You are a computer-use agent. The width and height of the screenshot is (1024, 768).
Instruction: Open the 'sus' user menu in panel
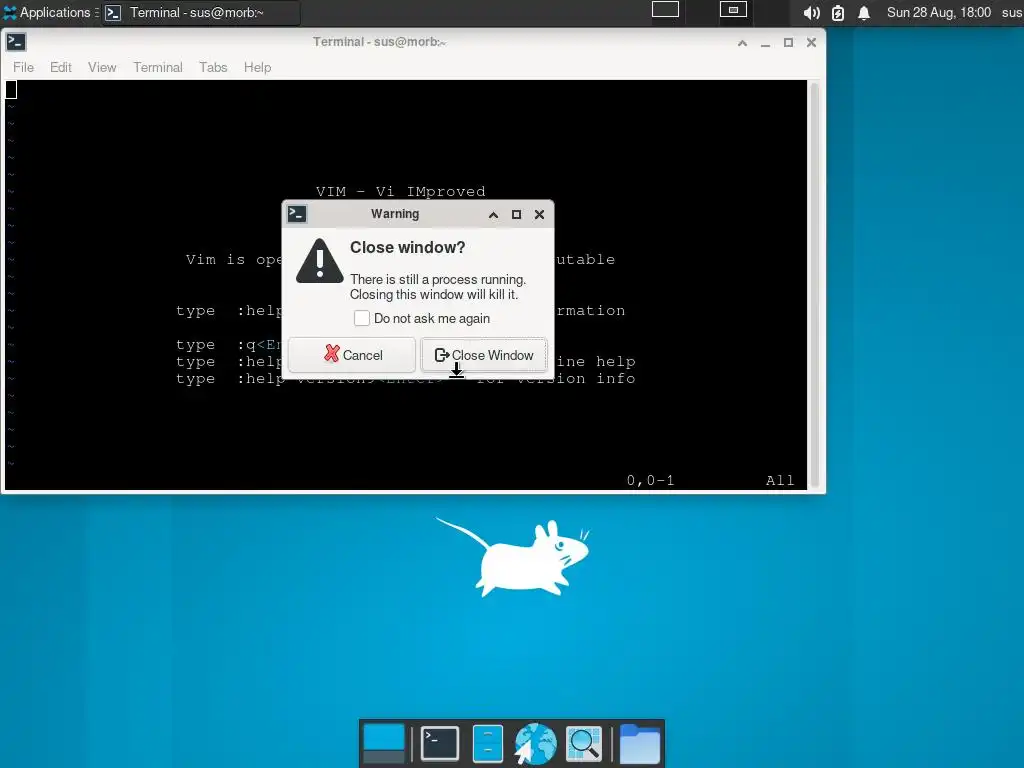point(1012,12)
